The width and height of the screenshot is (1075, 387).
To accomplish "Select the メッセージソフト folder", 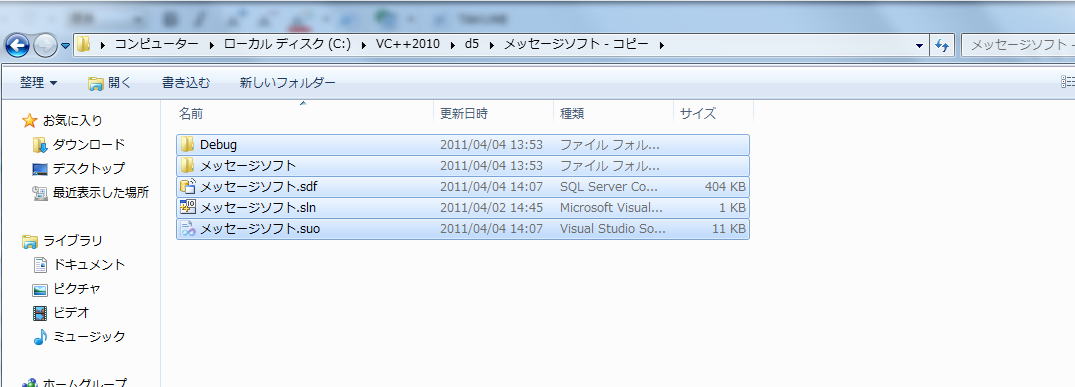I will (x=463, y=166).
